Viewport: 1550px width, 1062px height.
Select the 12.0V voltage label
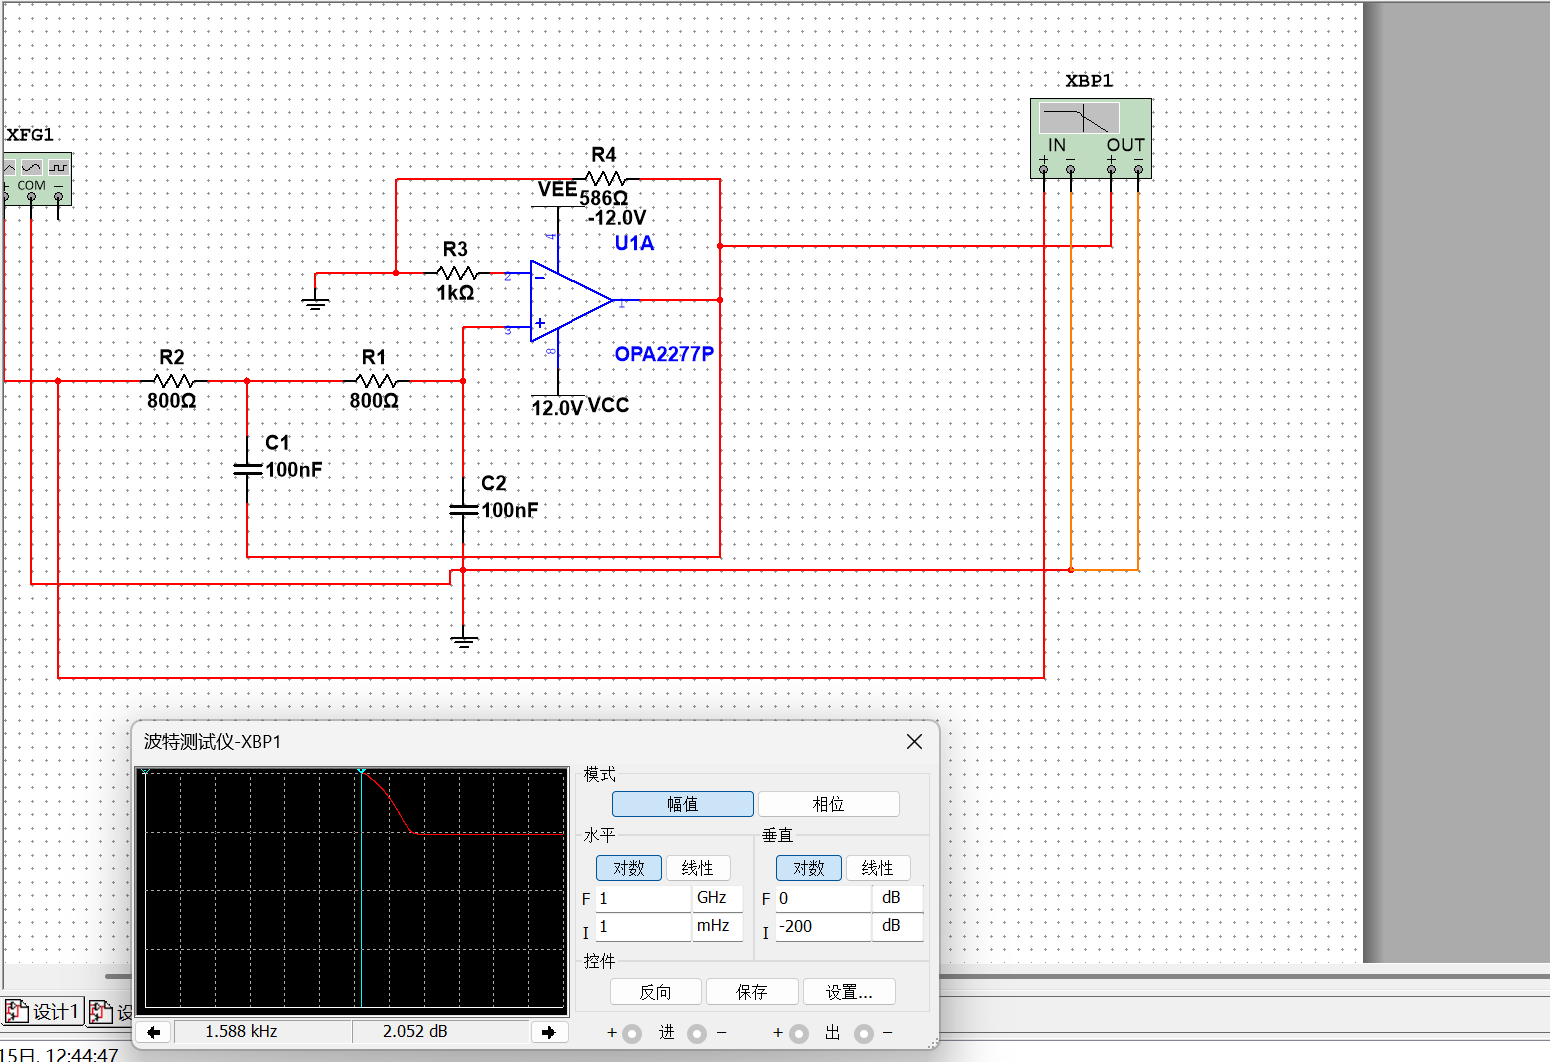click(557, 408)
